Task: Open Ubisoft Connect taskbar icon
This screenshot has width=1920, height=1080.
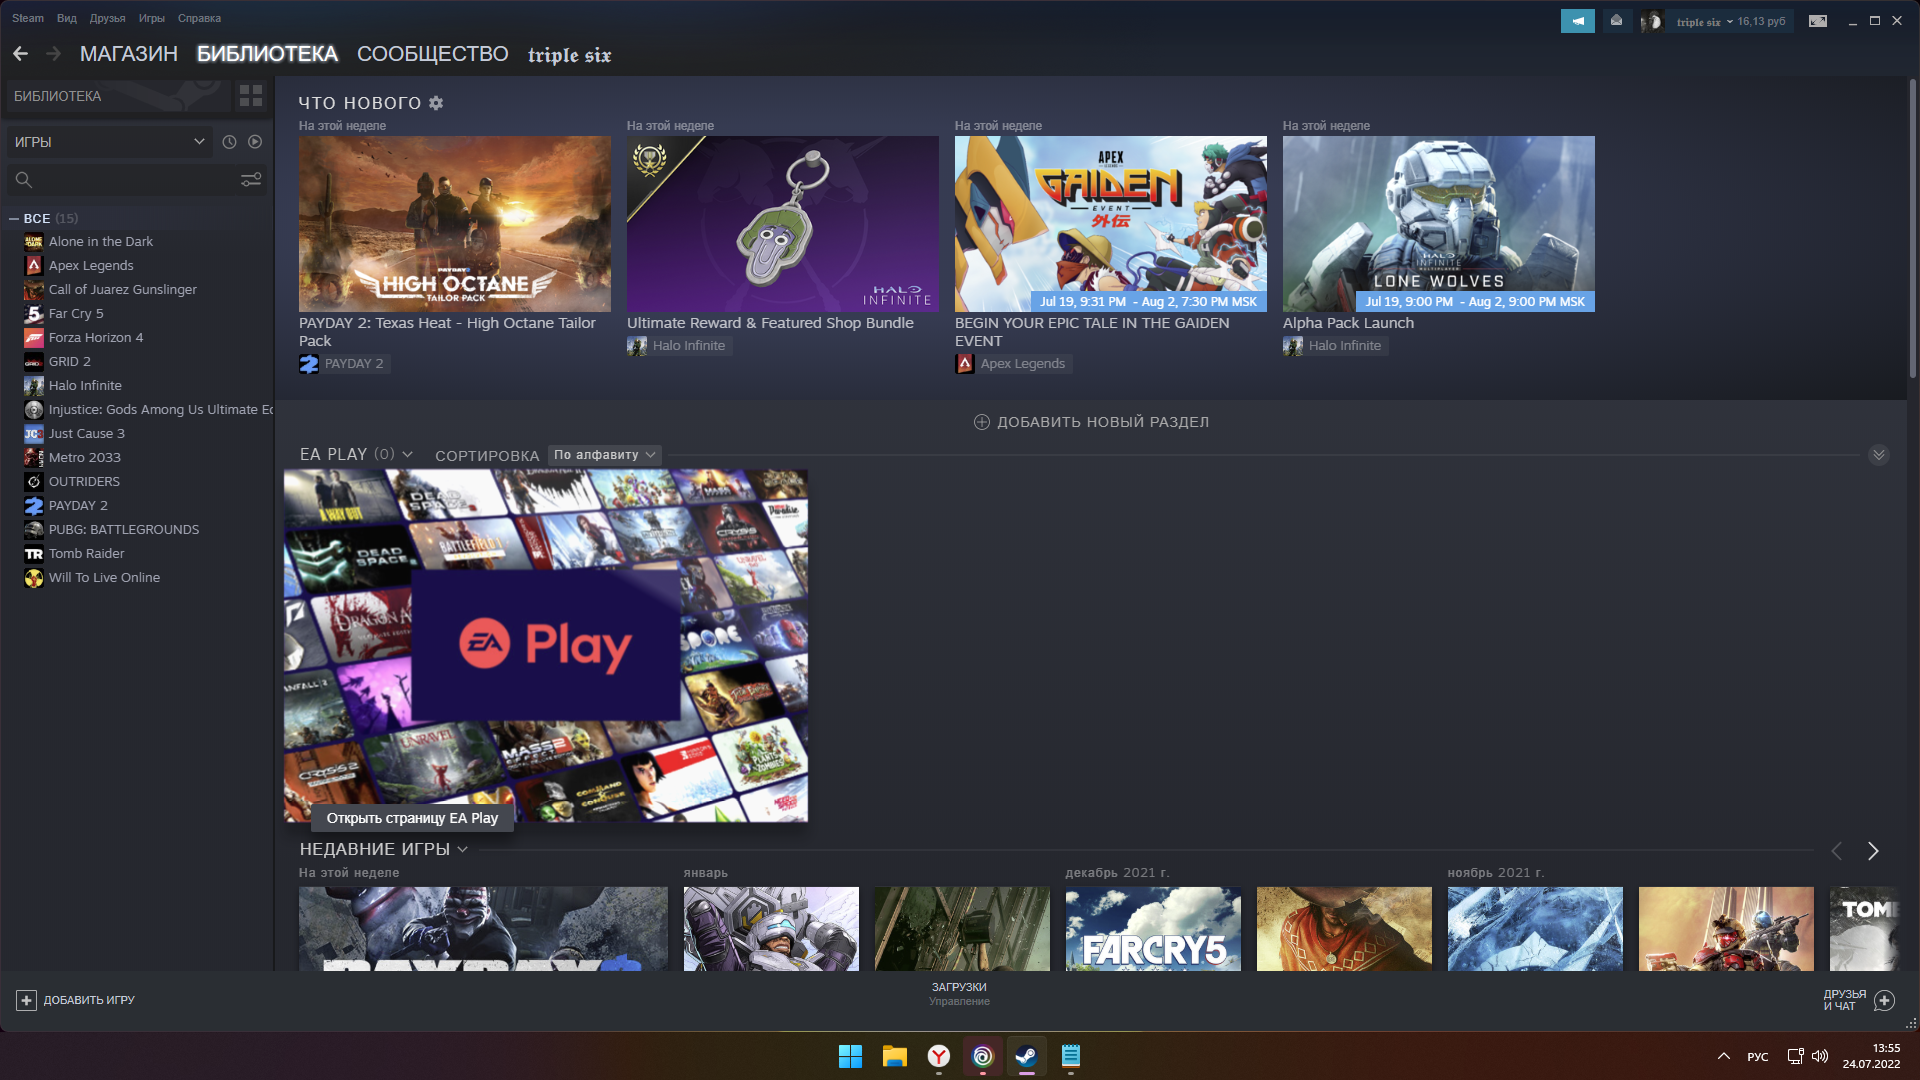Action: (982, 1056)
